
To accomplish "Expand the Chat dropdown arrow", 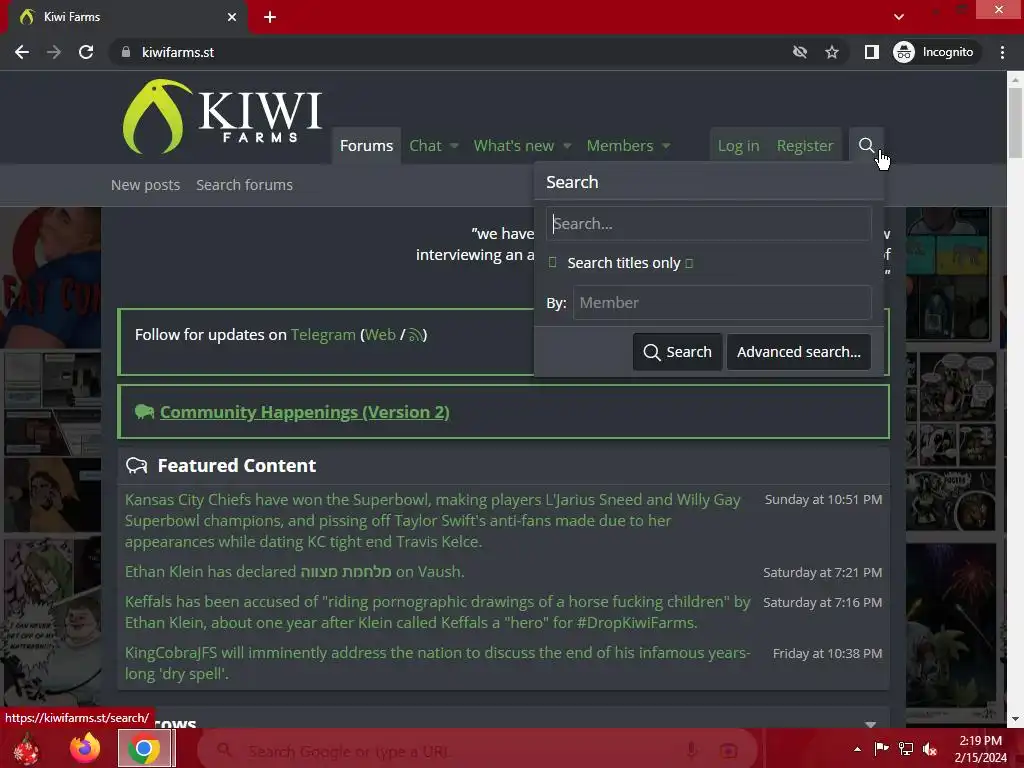I will coord(454,146).
